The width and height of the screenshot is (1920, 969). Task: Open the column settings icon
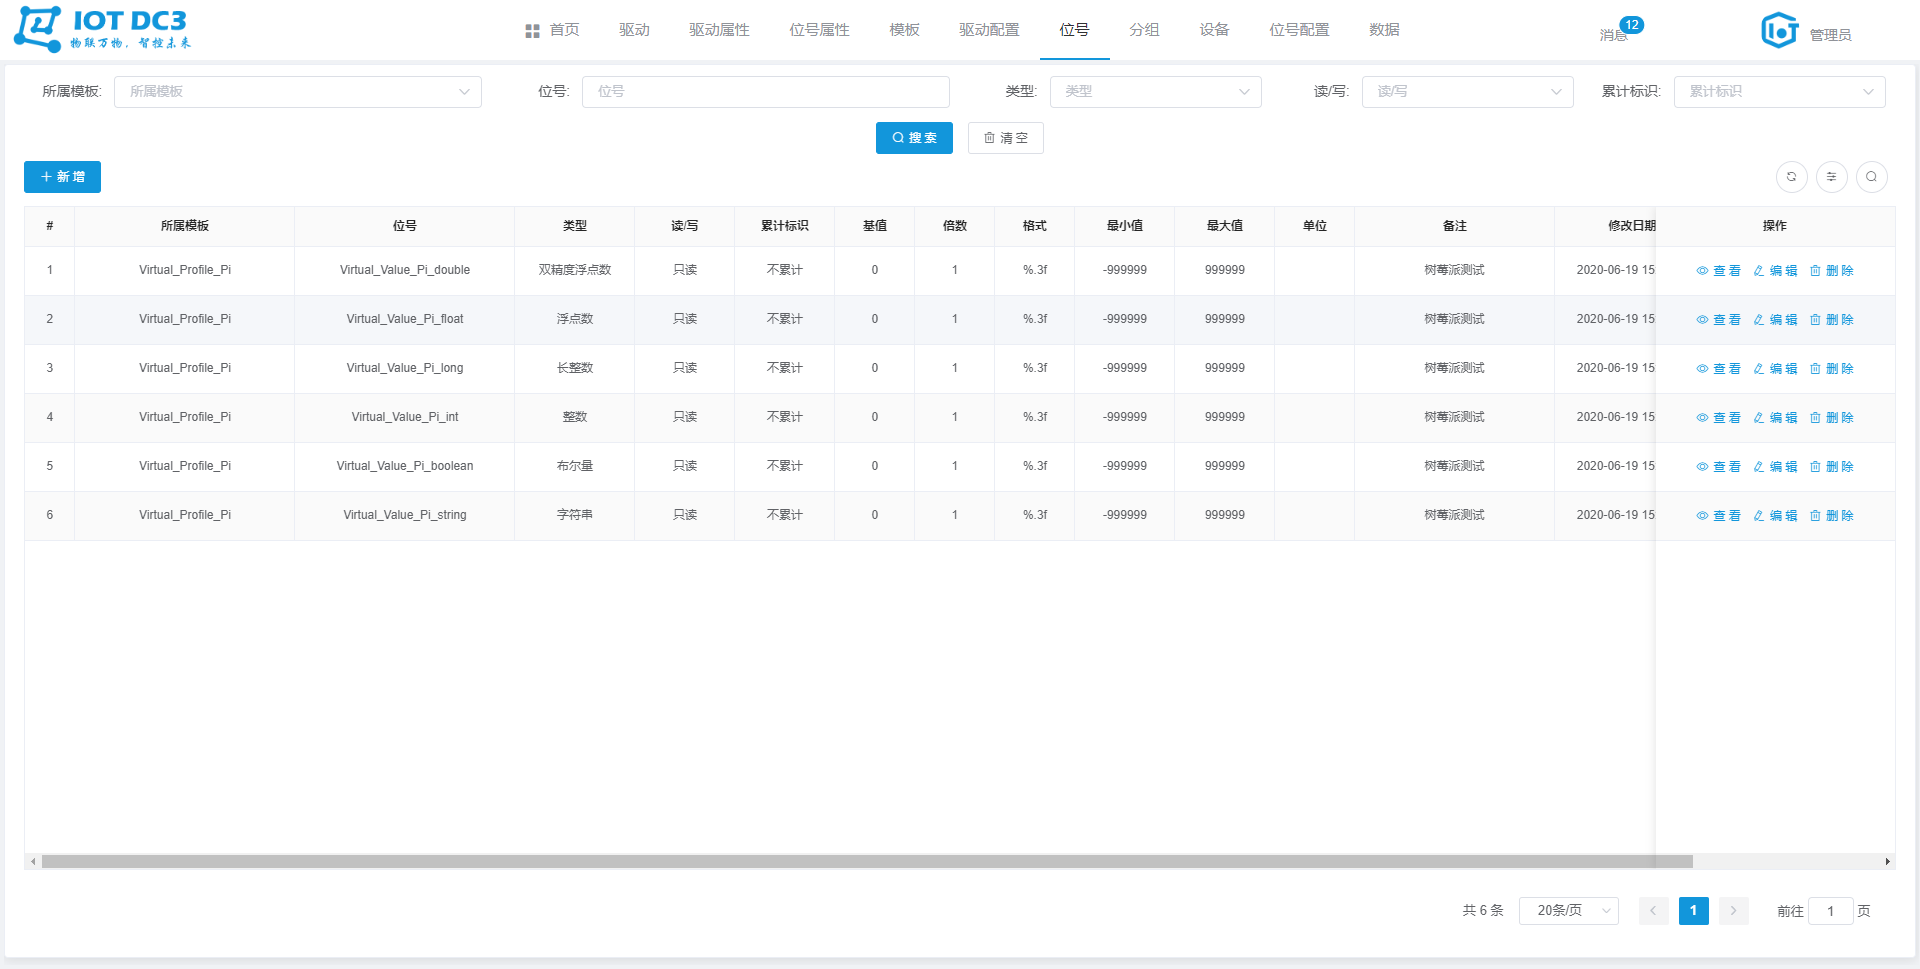1831,177
